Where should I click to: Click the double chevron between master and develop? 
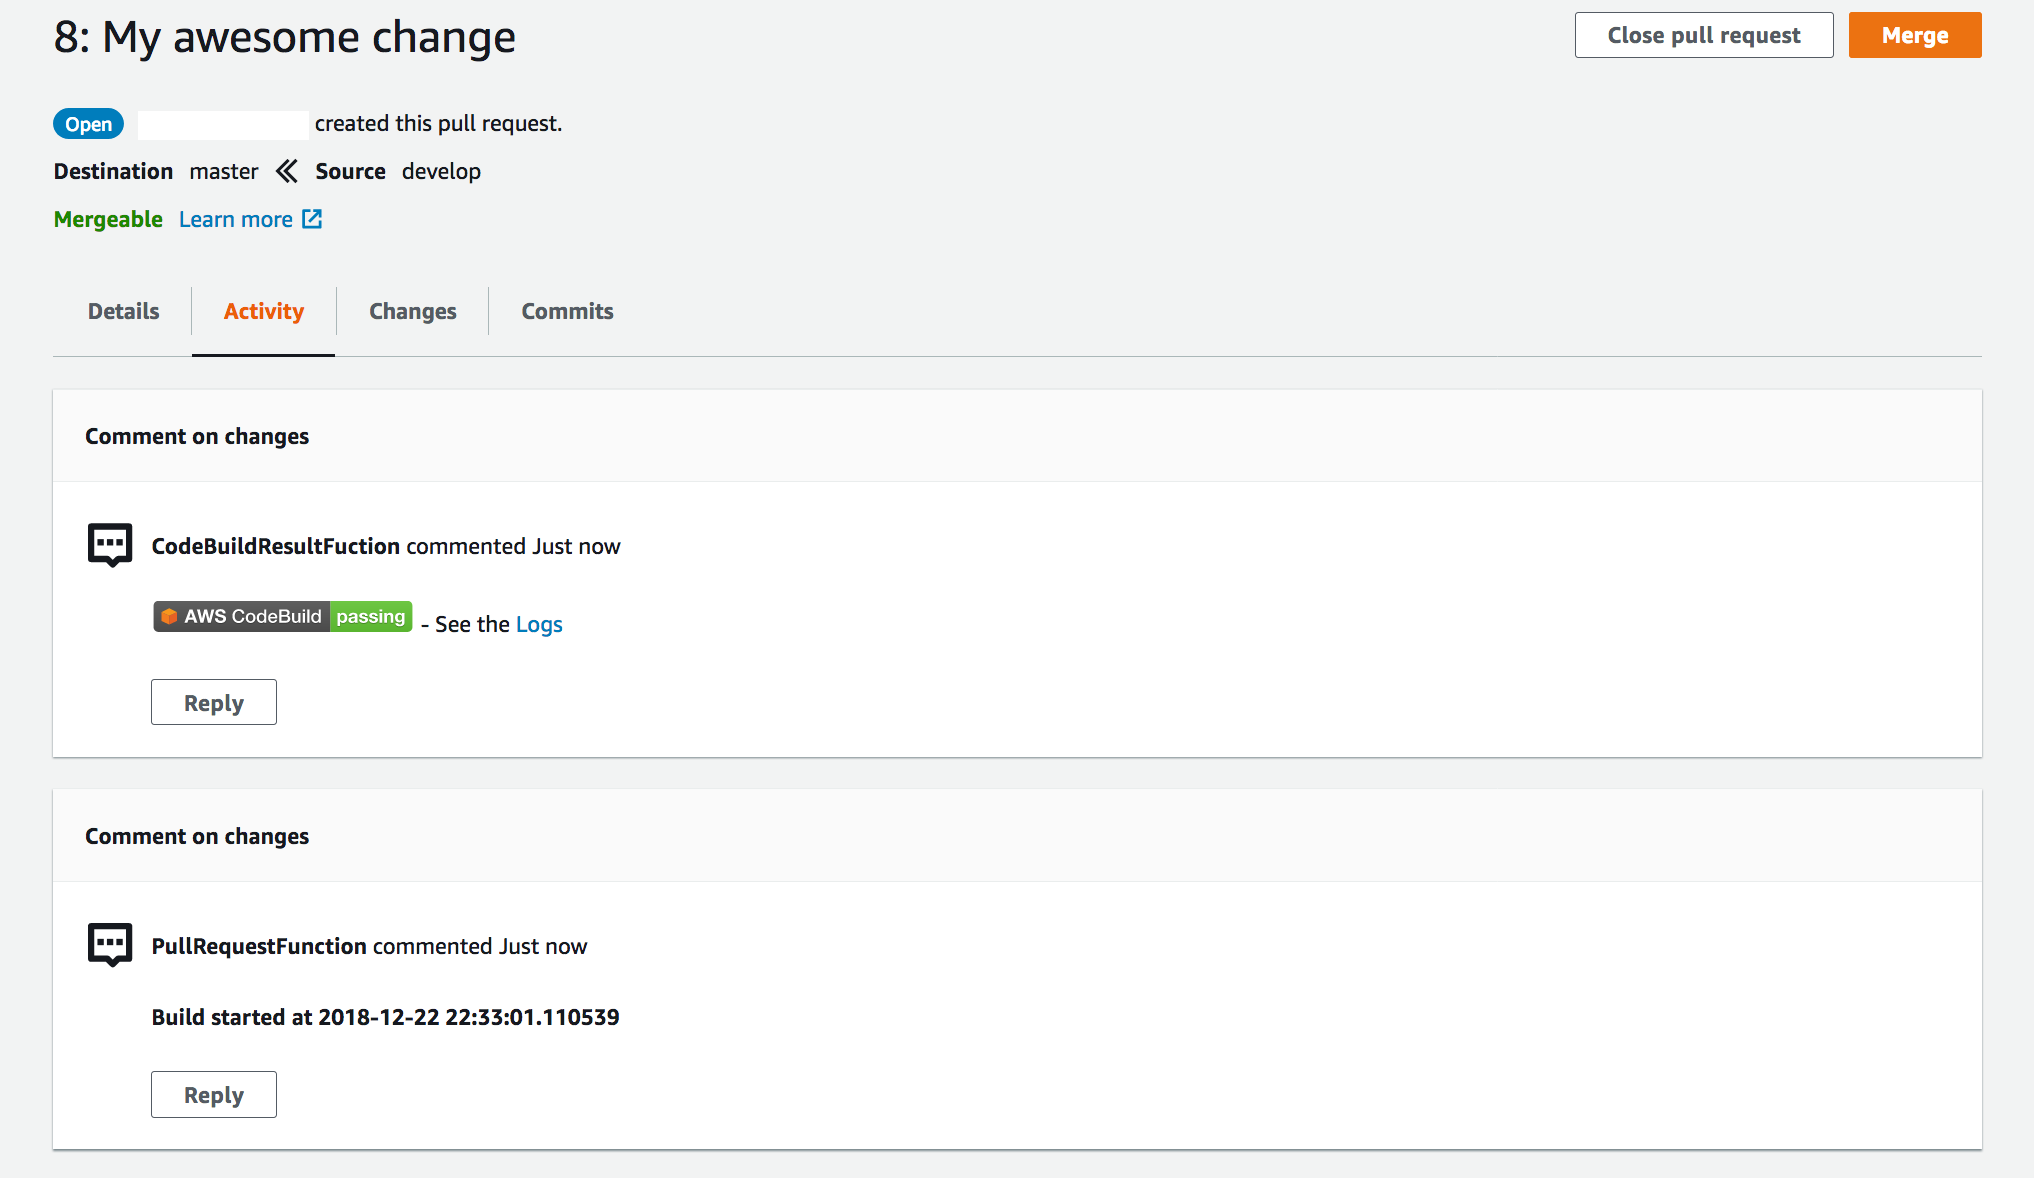[x=286, y=171]
